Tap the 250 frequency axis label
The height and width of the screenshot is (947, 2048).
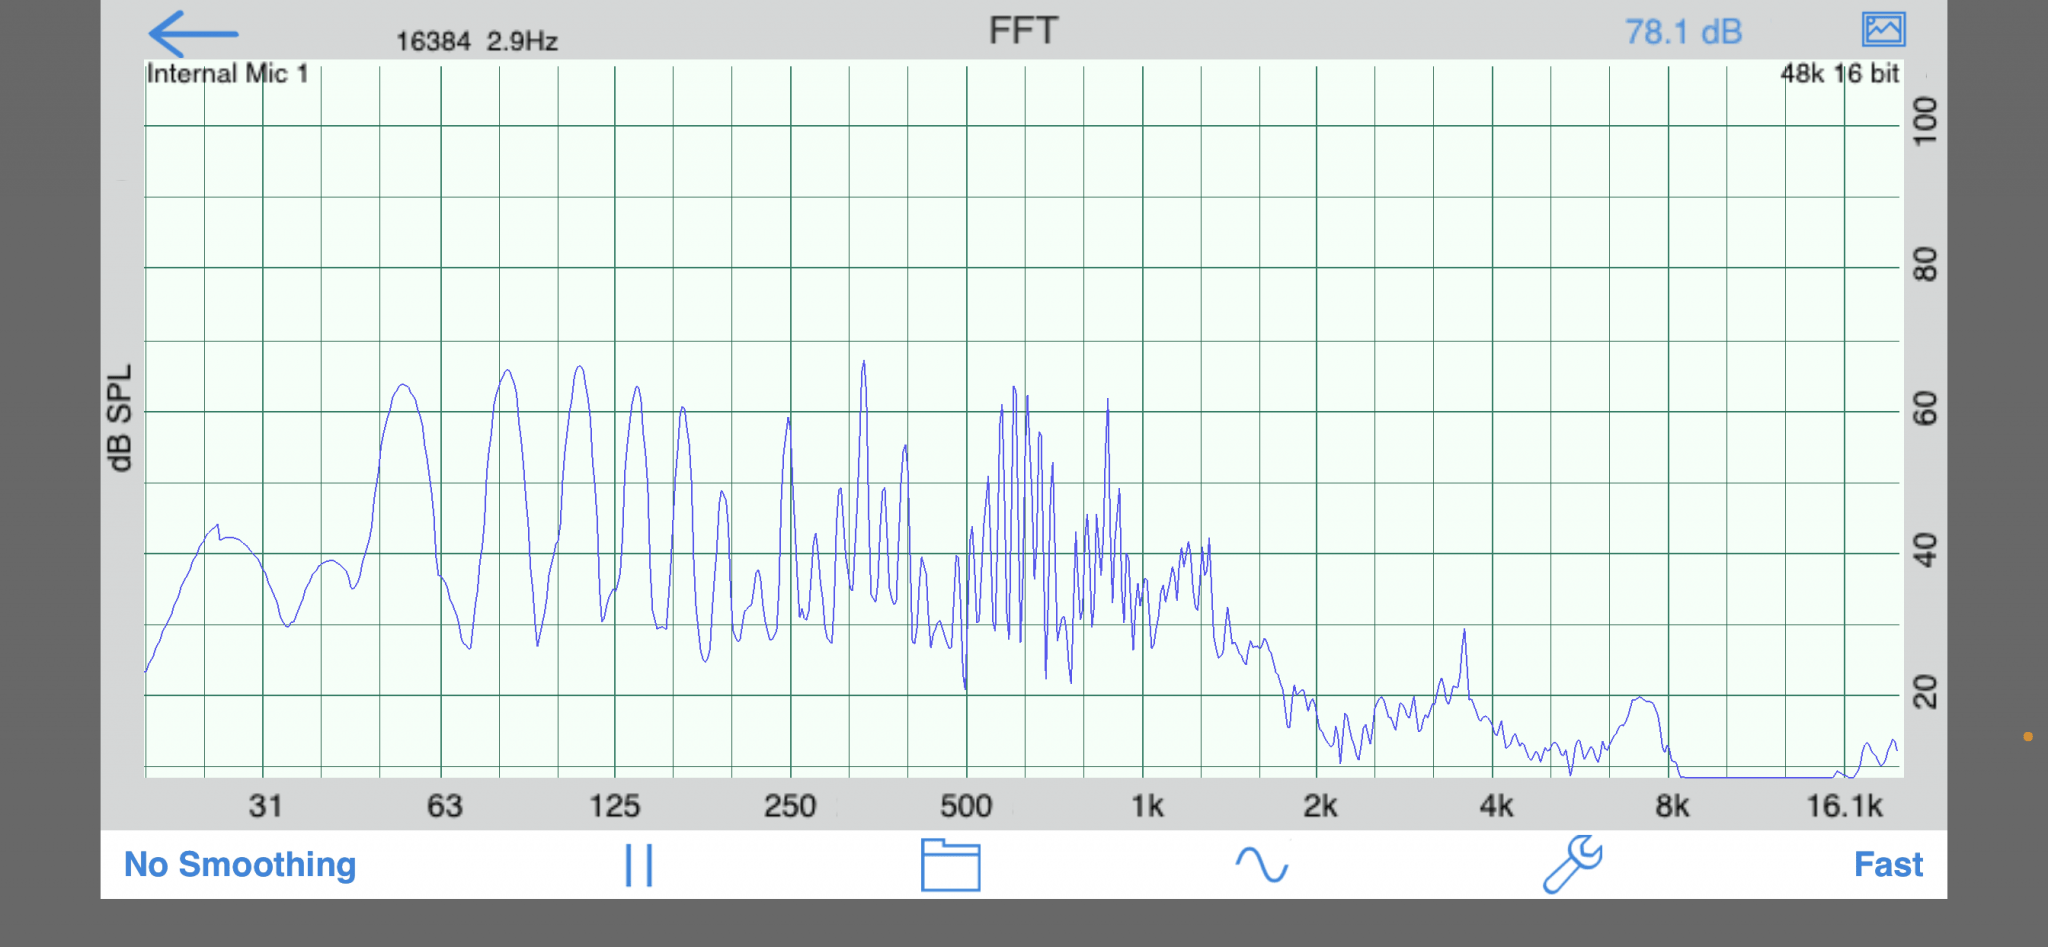click(x=790, y=806)
